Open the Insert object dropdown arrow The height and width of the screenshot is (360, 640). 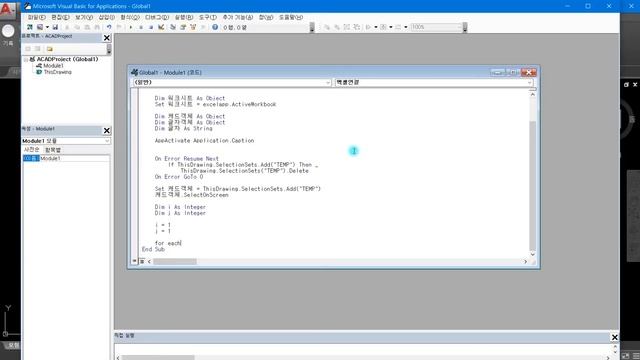coord(47,27)
